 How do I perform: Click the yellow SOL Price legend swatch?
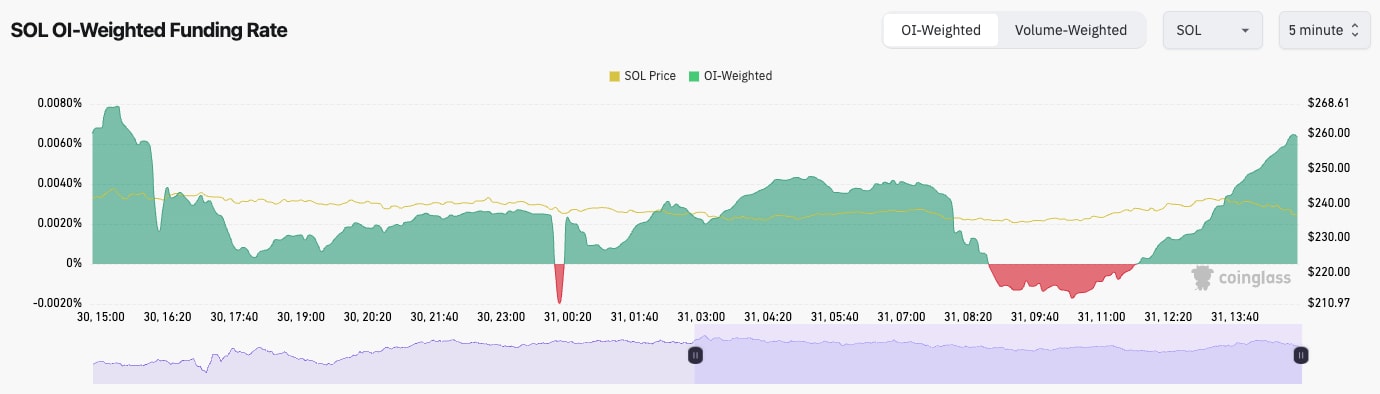[614, 76]
